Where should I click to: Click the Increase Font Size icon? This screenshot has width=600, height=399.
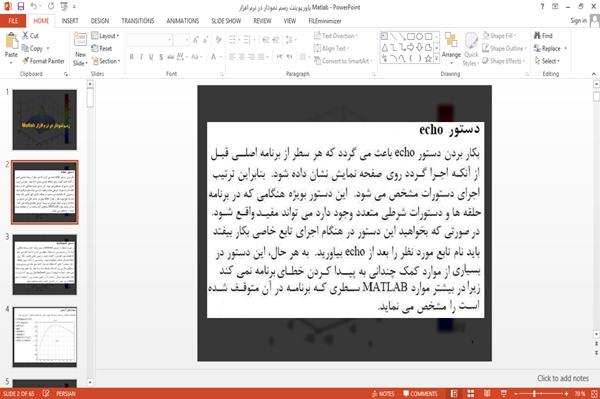(196, 39)
